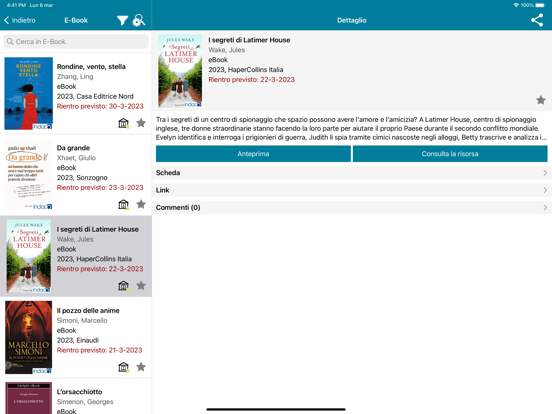Screen dimensions: 552x414
Task: Click the battery status icon
Action: (x=540, y=5)
